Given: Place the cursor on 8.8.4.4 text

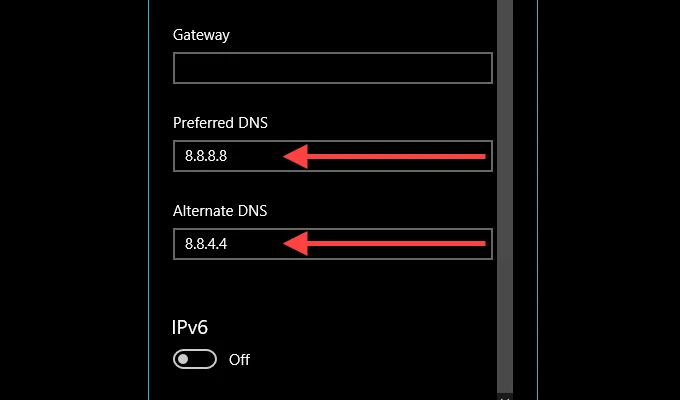Looking at the screenshot, I should coord(206,244).
